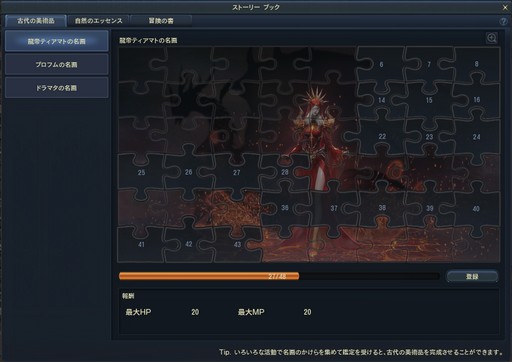Pick puzzle piece number 16
Screen dimensions: 512x362
(x=477, y=99)
